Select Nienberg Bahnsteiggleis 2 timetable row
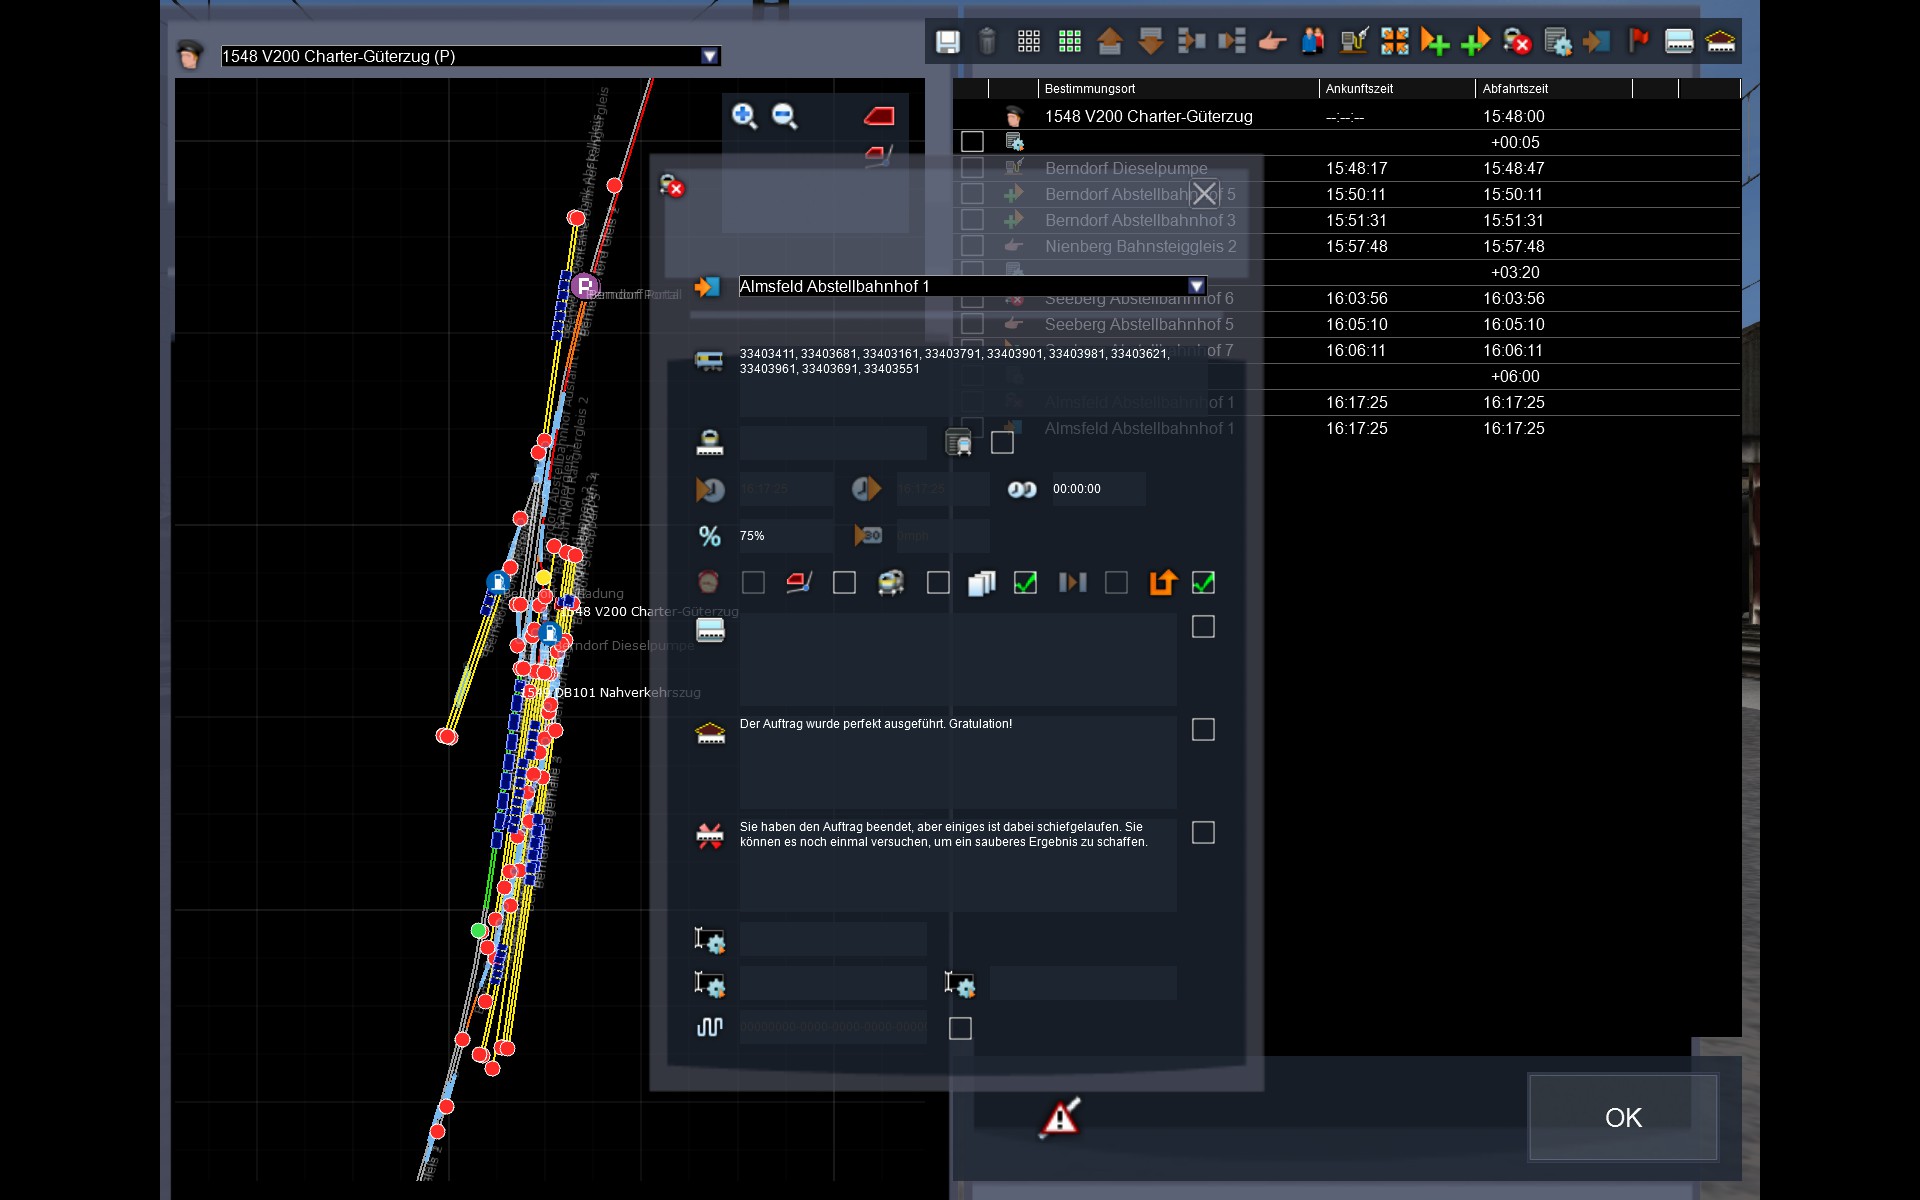Image resolution: width=1920 pixels, height=1200 pixels. tap(1140, 246)
